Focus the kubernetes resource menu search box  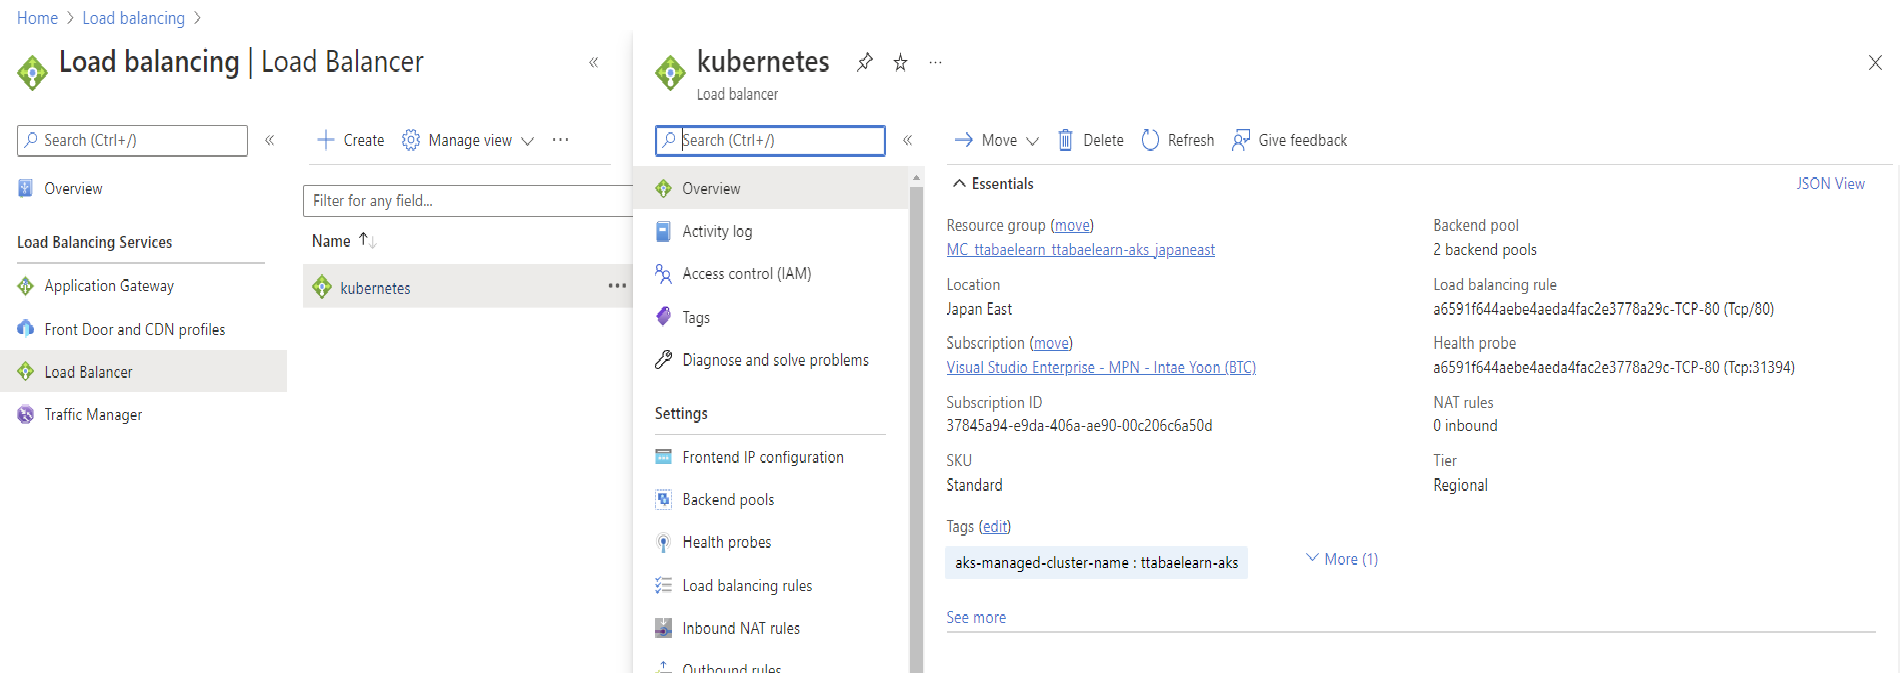coord(770,140)
